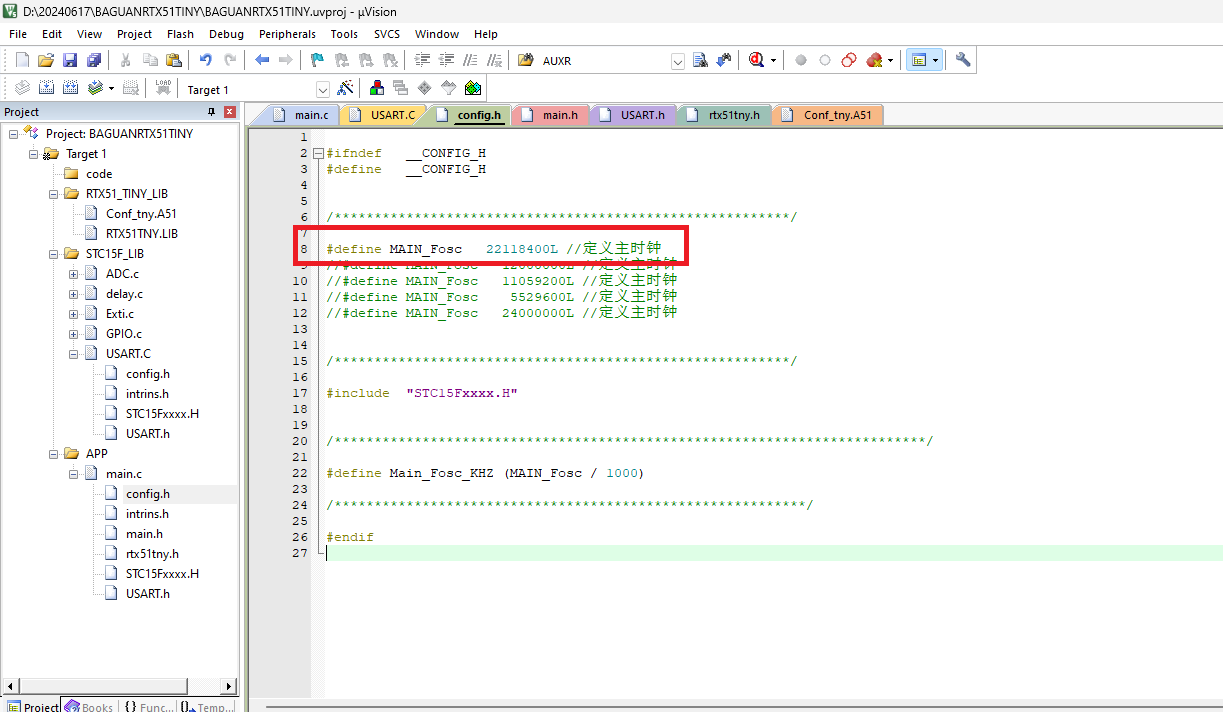Viewport: 1223px width, 712px height.
Task: Expand Exti.c in project tree
Action: pyautogui.click(x=73, y=313)
